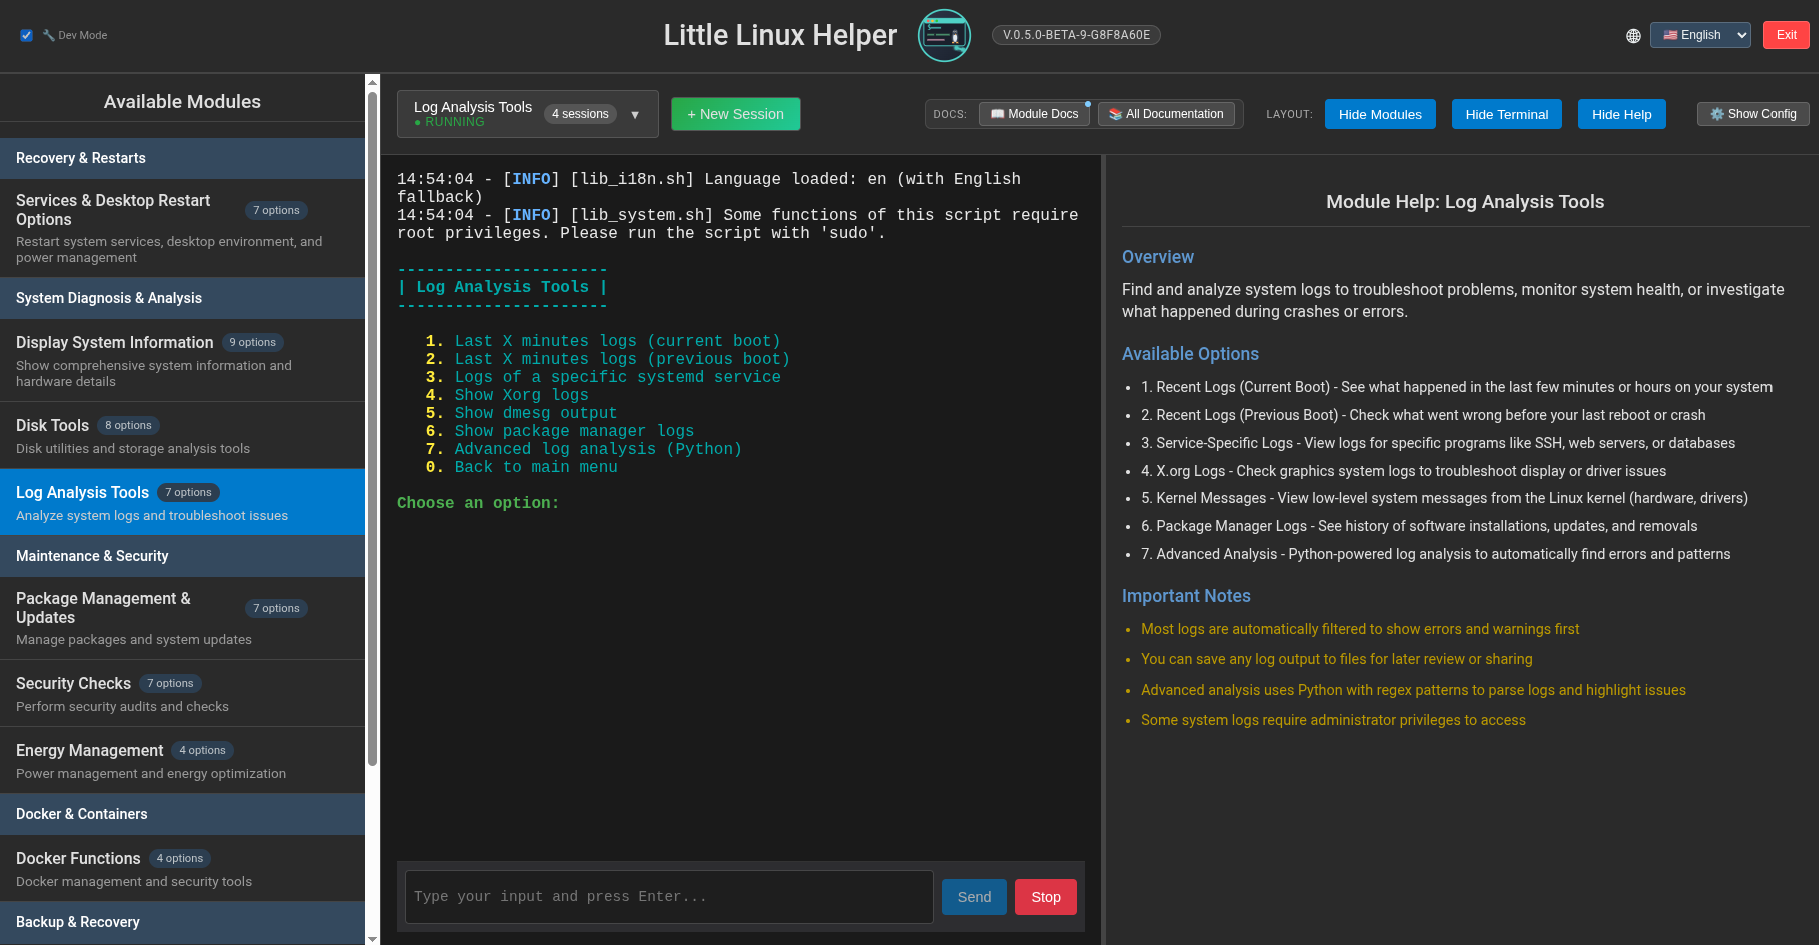Screen dimensions: 1819x945
Task: Click Hide Help layout button
Action: click(x=1621, y=114)
